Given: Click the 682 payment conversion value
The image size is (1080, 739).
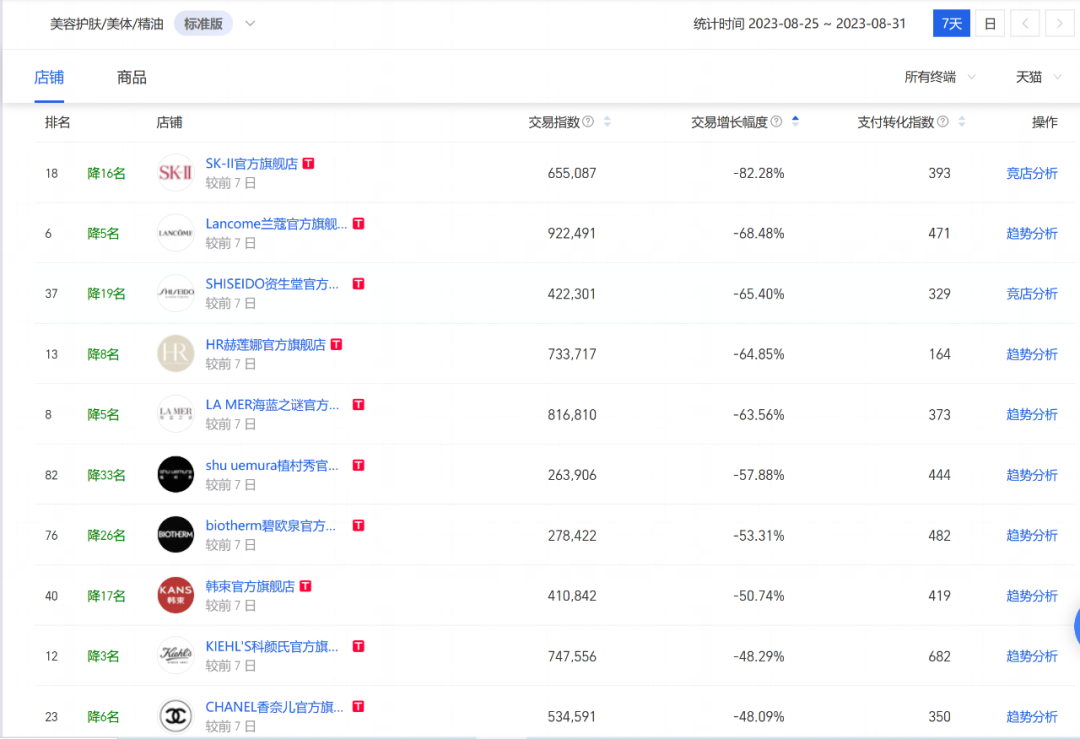Looking at the screenshot, I should [x=939, y=656].
